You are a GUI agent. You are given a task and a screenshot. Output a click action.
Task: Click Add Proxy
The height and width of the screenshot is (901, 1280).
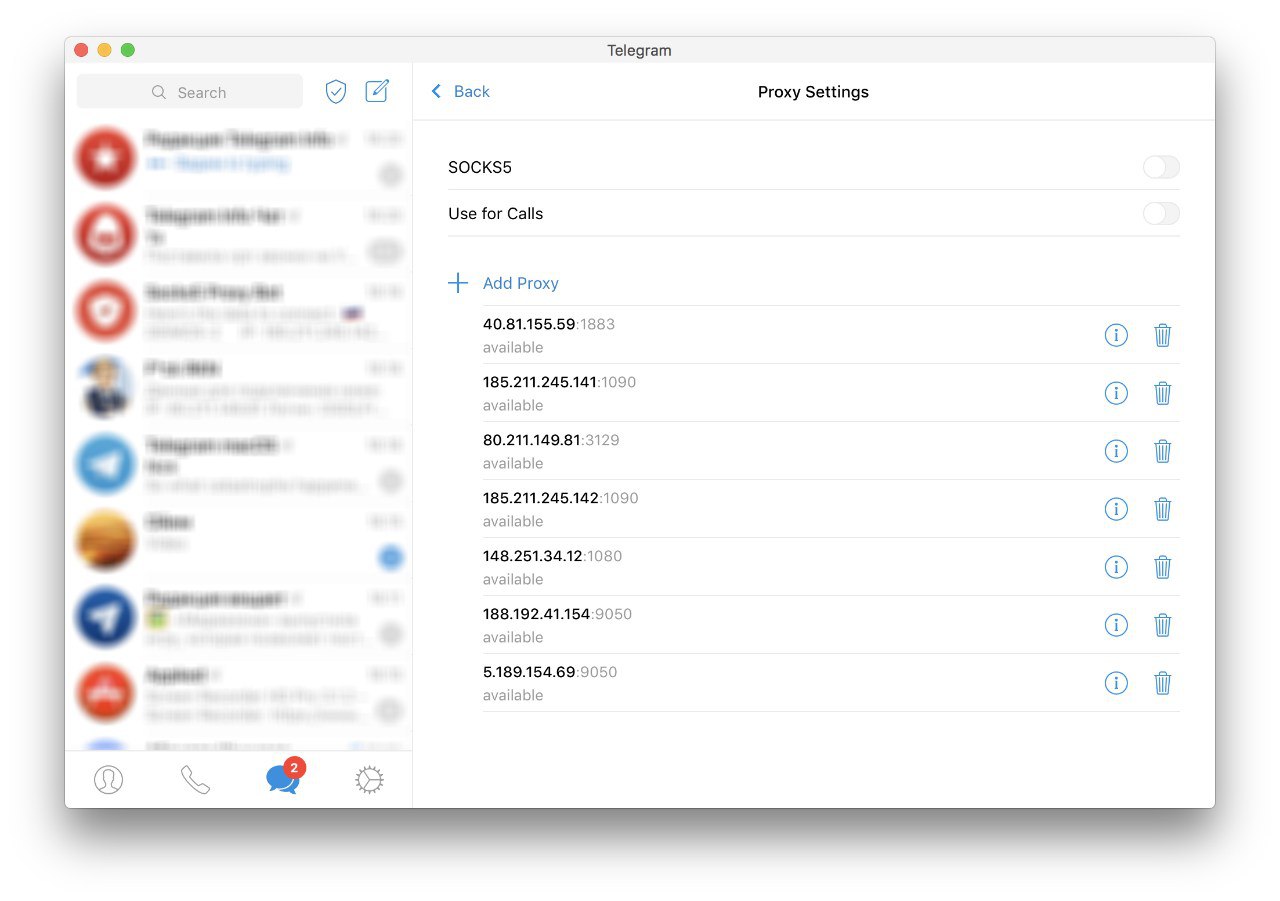pos(503,283)
